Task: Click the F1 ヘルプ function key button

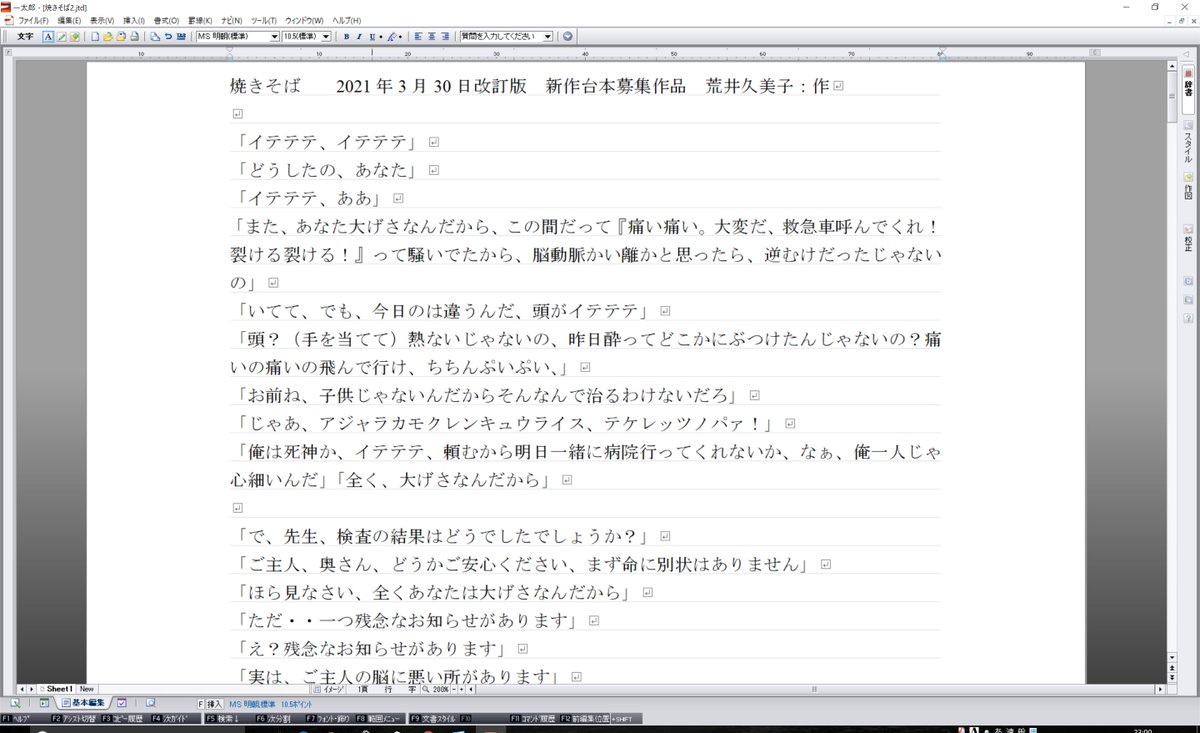Action: pos(24,718)
